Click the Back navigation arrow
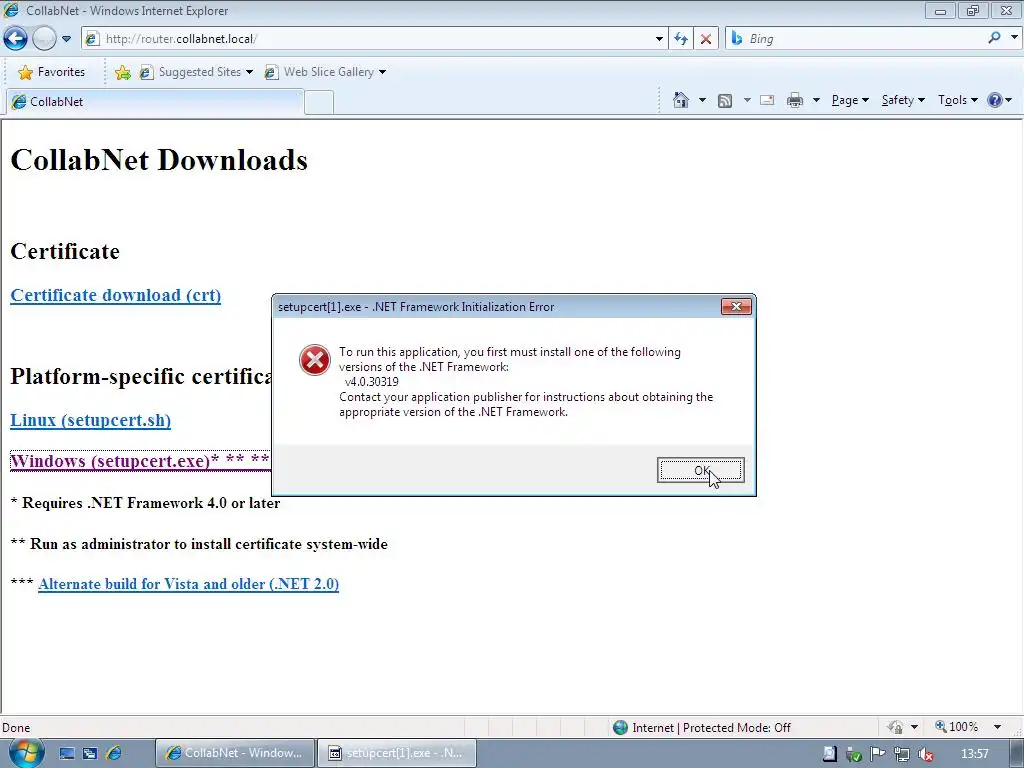This screenshot has width=1024, height=768. point(15,39)
